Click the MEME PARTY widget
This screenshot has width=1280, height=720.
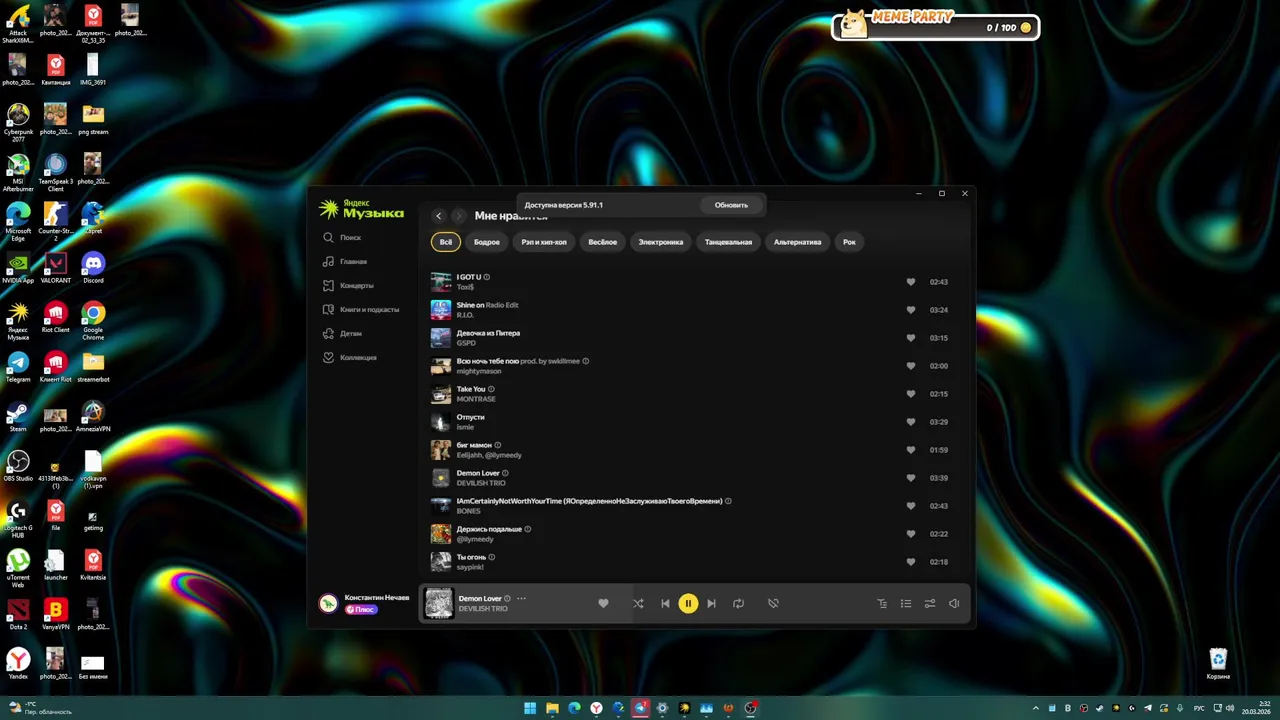(936, 25)
